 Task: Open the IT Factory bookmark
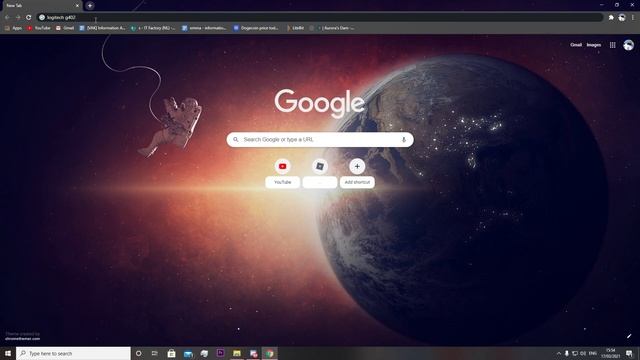click(x=153, y=28)
